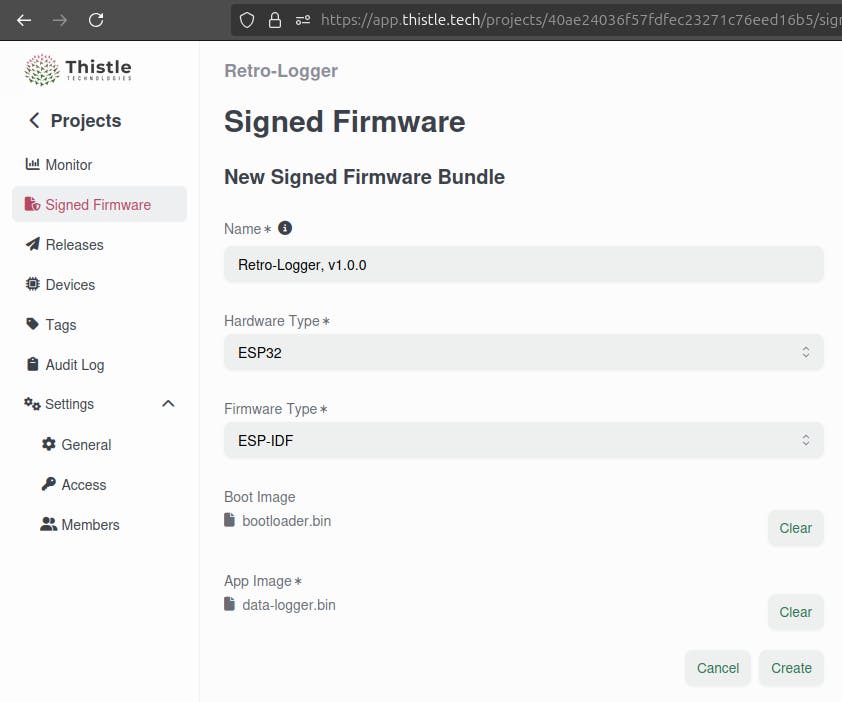Click the browser back arrow
Viewport: 842px width, 702px height.
coord(24,19)
